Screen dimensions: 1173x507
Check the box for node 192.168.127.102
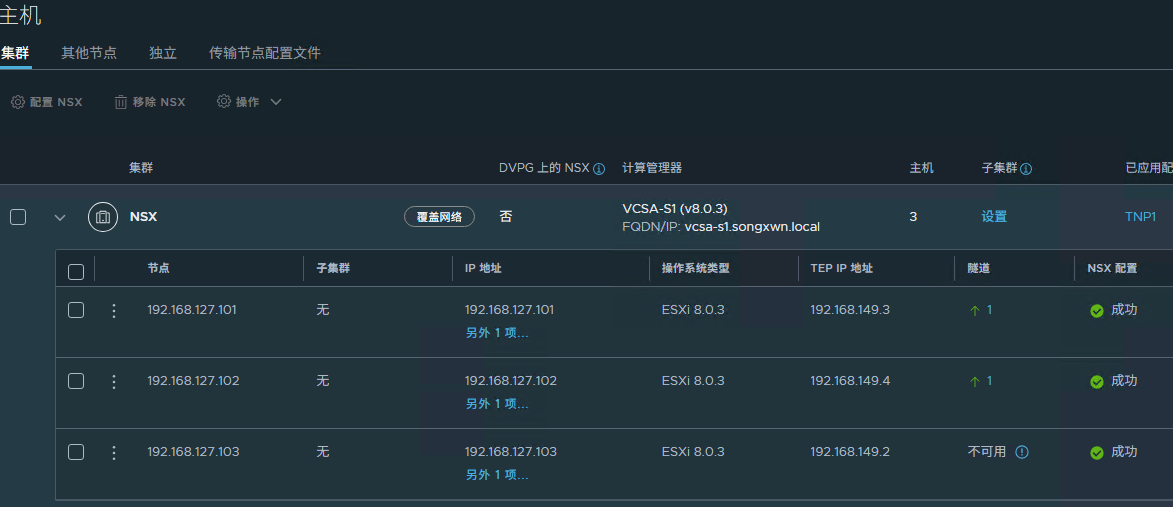(76, 381)
